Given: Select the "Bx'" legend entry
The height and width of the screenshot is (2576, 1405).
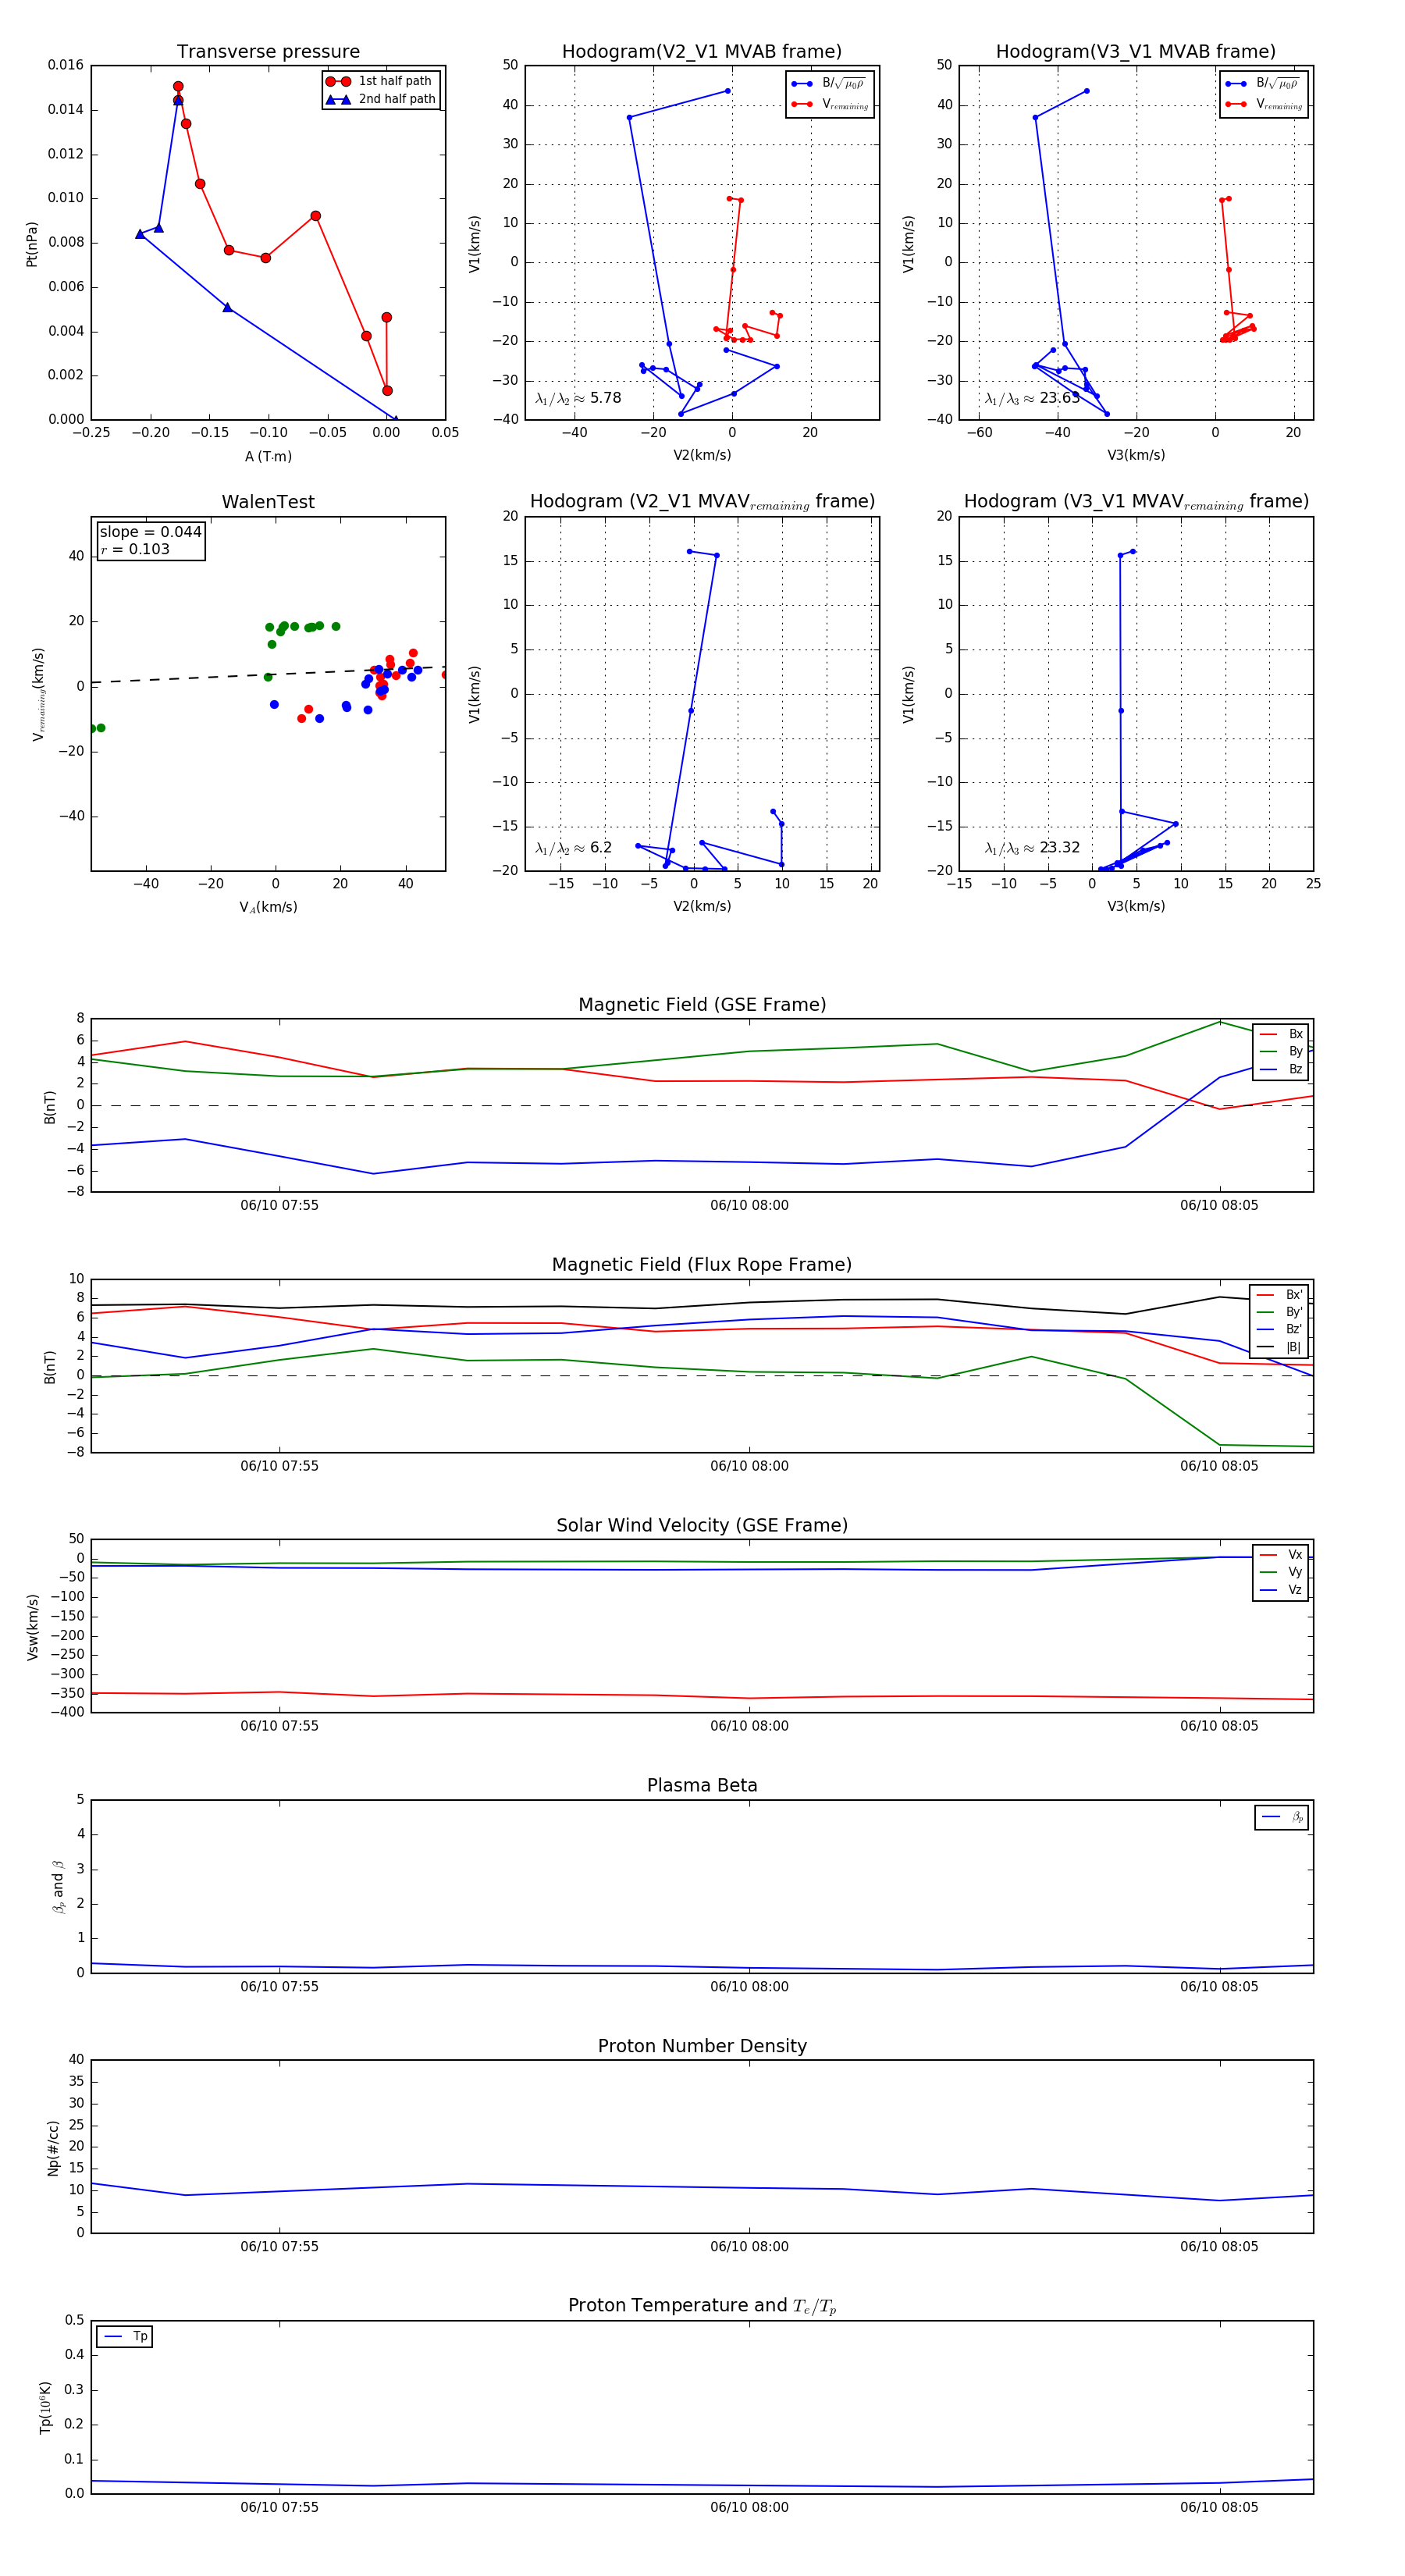Looking at the screenshot, I should click(1279, 1294).
